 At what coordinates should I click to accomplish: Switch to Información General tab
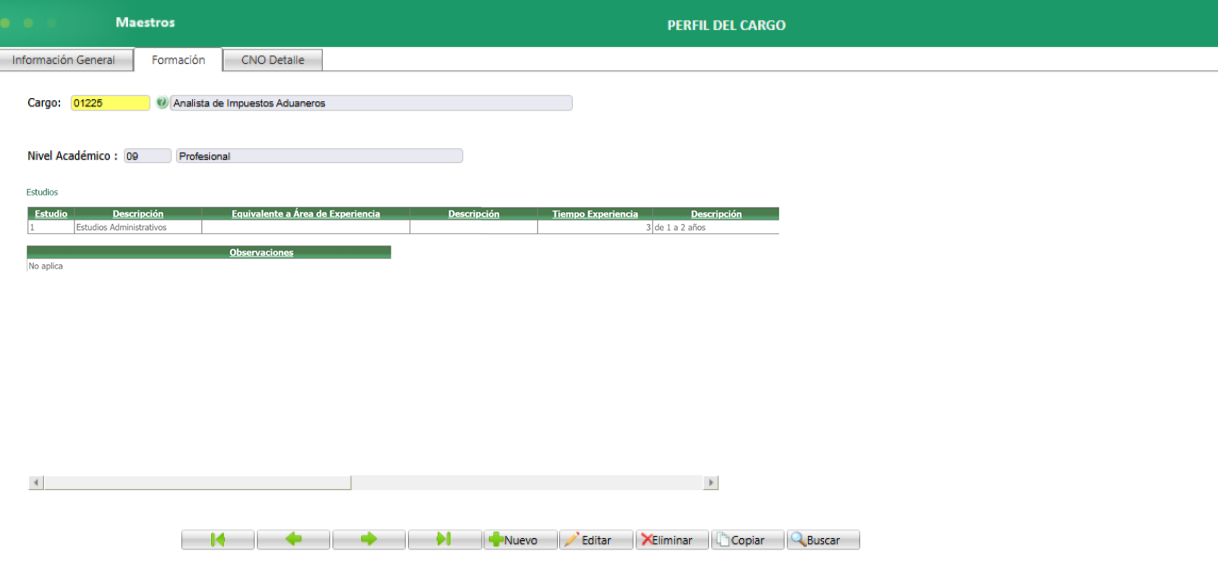coord(66,60)
